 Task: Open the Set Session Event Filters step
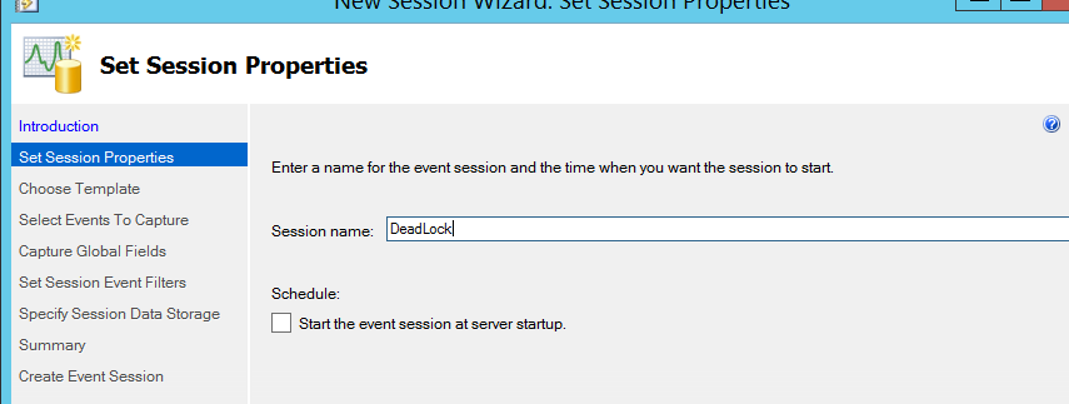102,282
